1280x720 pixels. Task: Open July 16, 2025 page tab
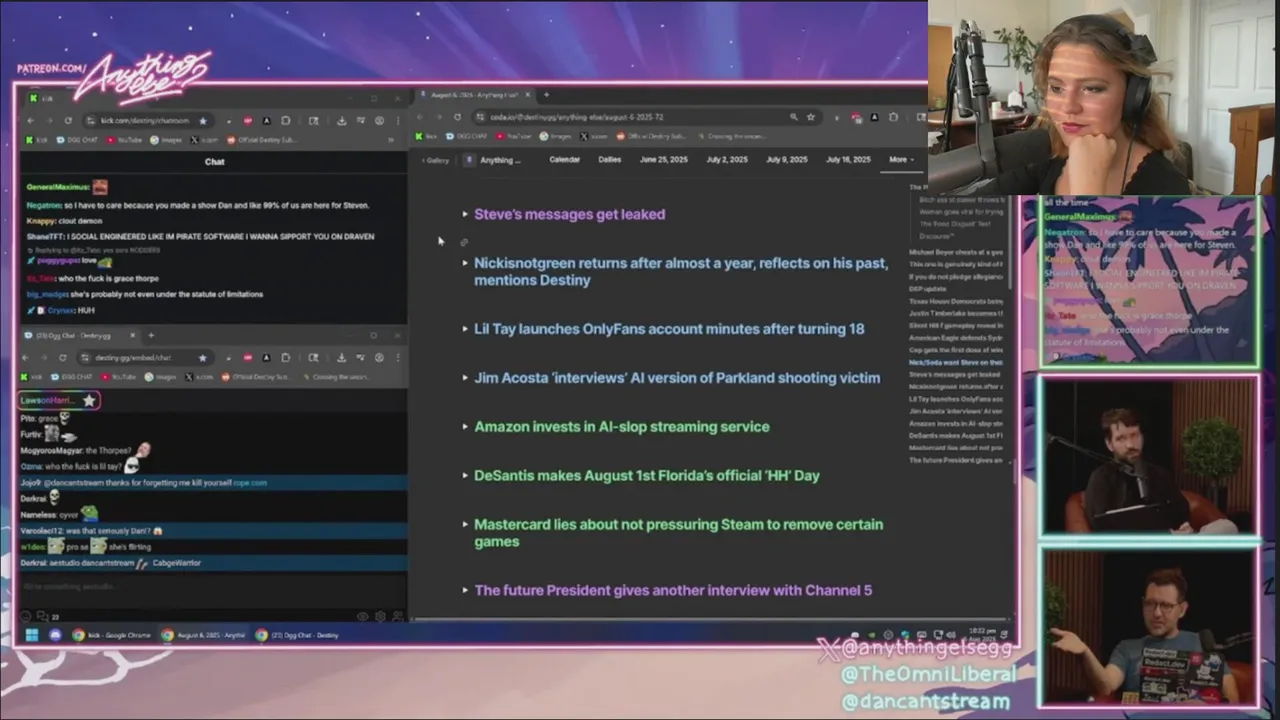point(848,160)
